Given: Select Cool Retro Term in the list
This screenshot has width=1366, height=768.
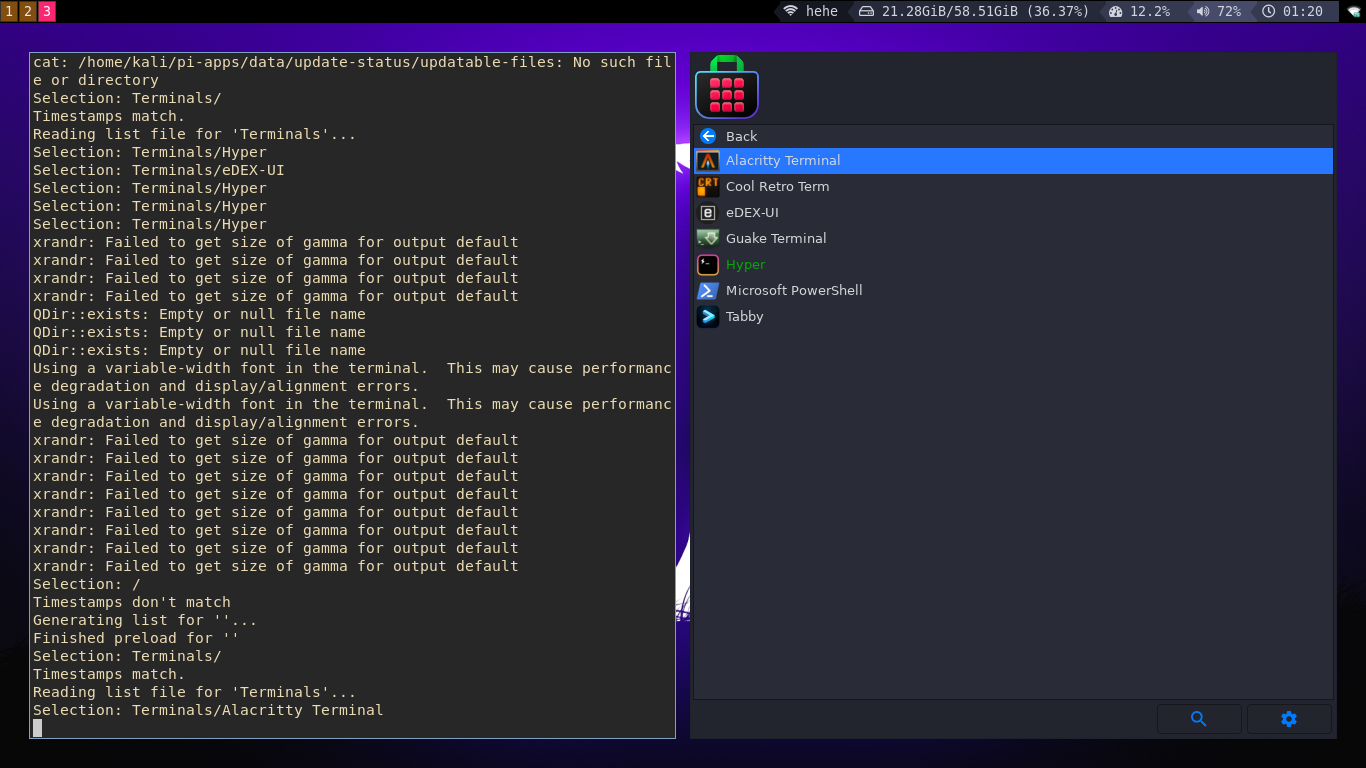Looking at the screenshot, I should coord(777,187).
